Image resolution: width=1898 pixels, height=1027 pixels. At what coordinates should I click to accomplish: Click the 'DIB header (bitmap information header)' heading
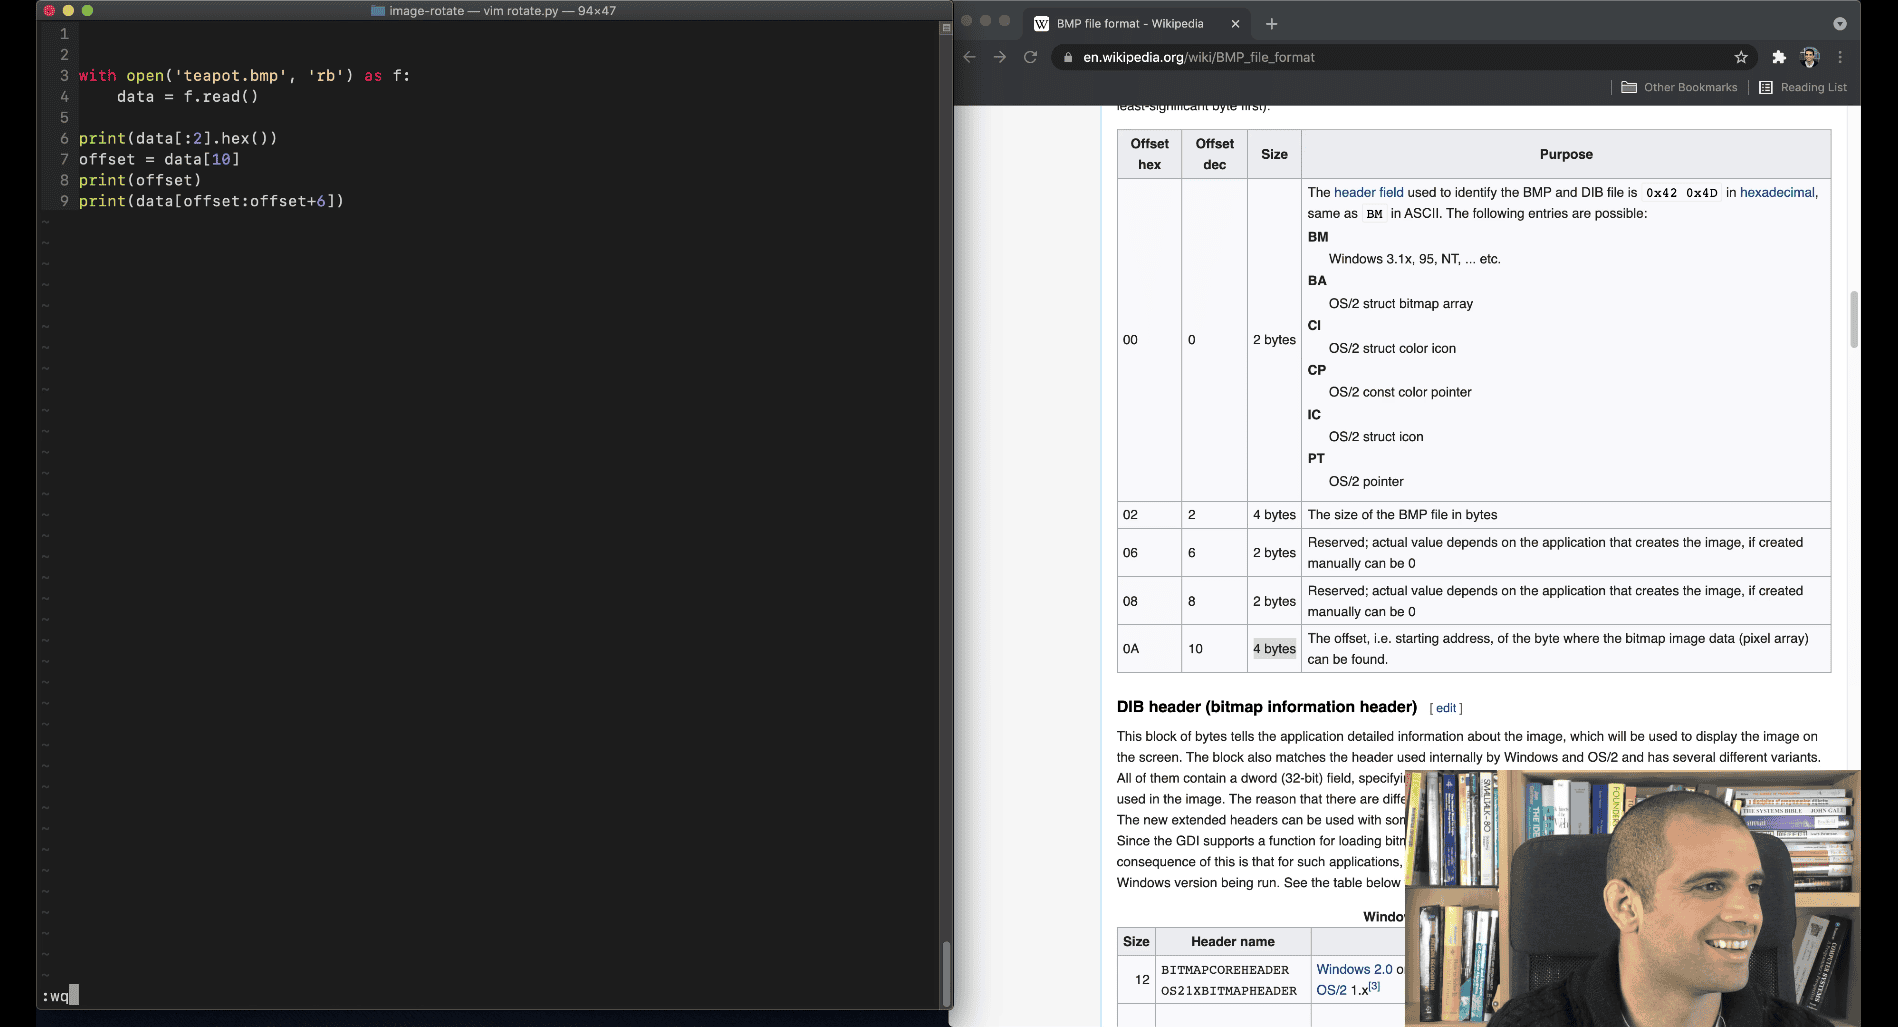coord(1267,707)
